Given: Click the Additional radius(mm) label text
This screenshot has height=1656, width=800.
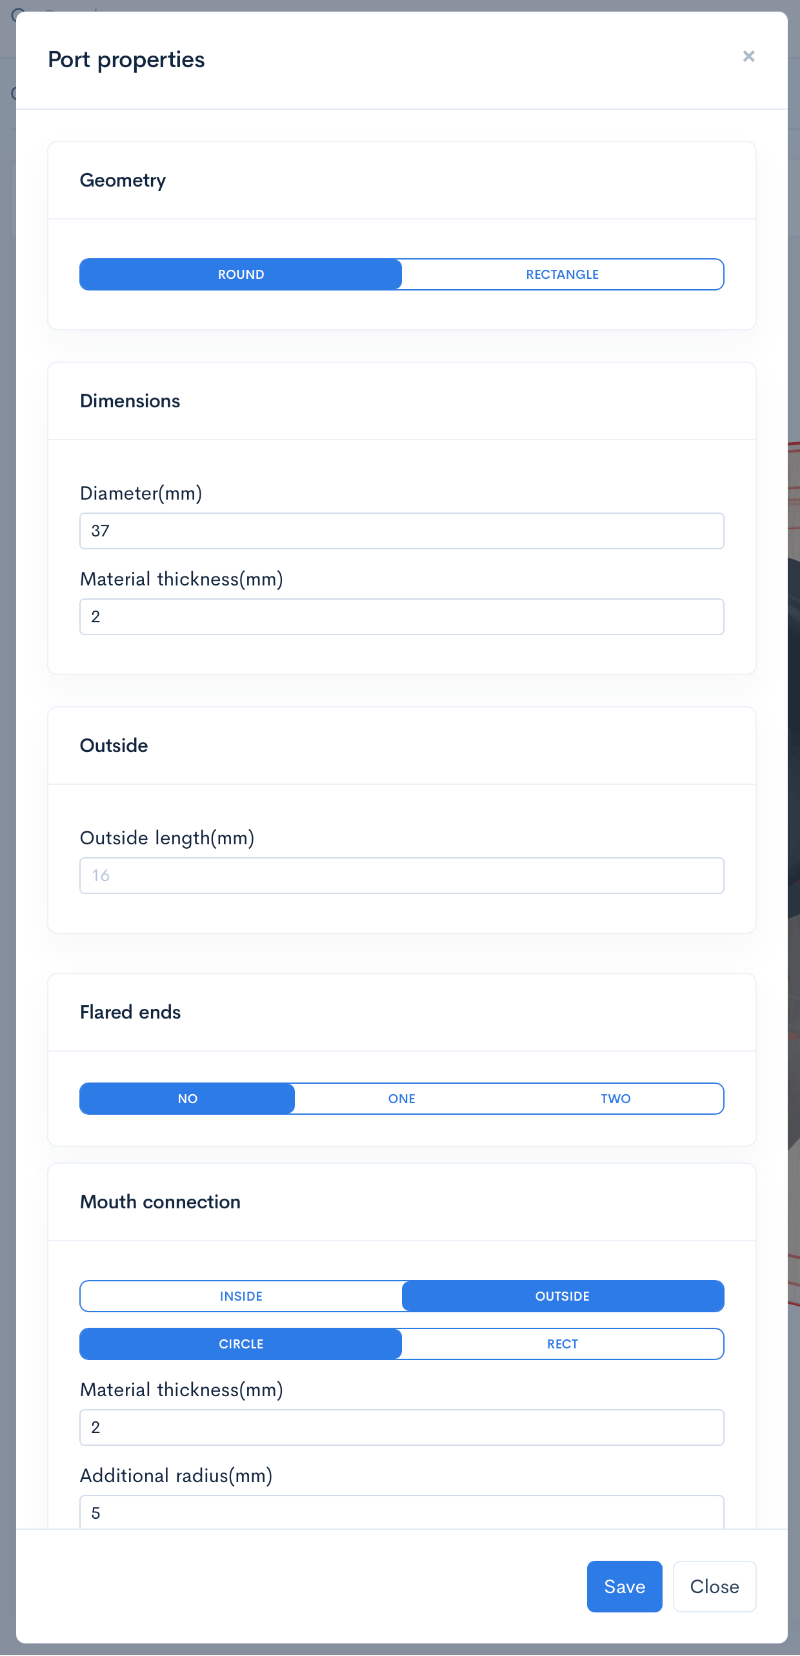Looking at the screenshot, I should pyautogui.click(x=176, y=1476).
